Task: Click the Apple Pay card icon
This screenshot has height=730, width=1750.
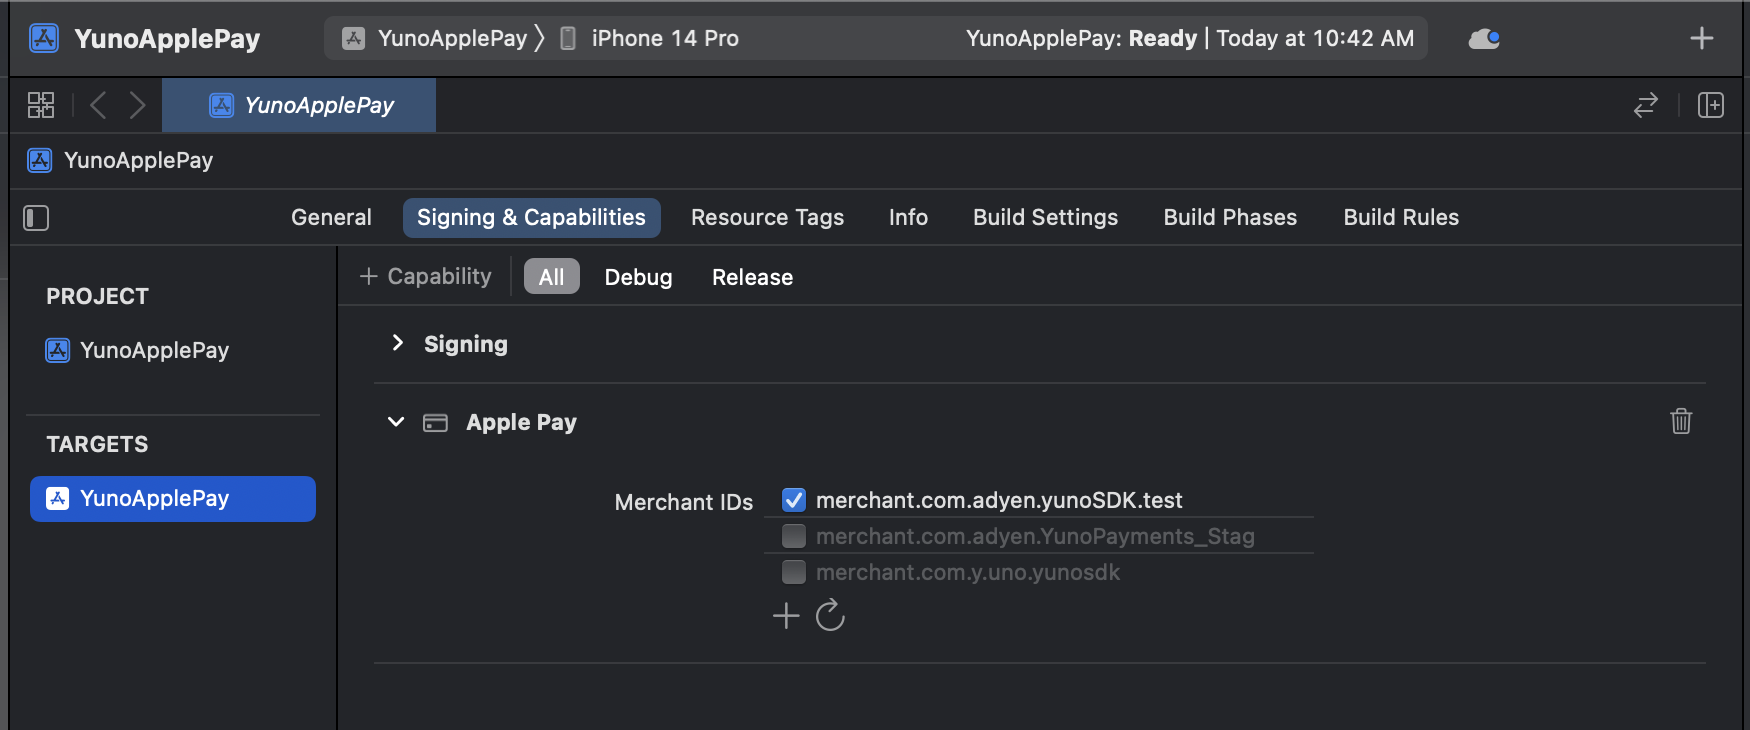Action: (x=435, y=423)
